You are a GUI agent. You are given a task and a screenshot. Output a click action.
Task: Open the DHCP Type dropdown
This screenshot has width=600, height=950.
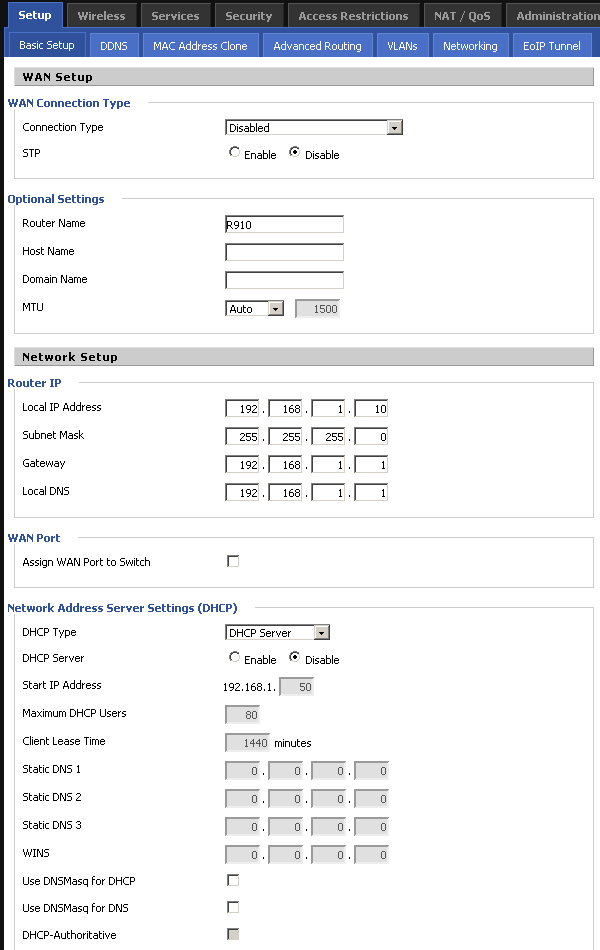(x=277, y=633)
